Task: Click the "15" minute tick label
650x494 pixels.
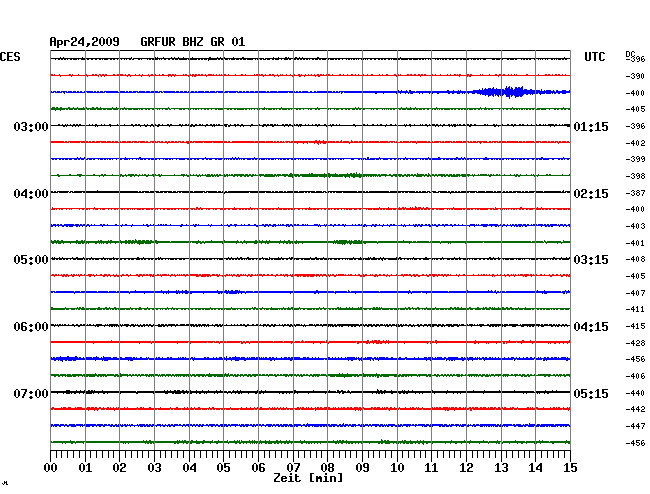Action: point(570,467)
